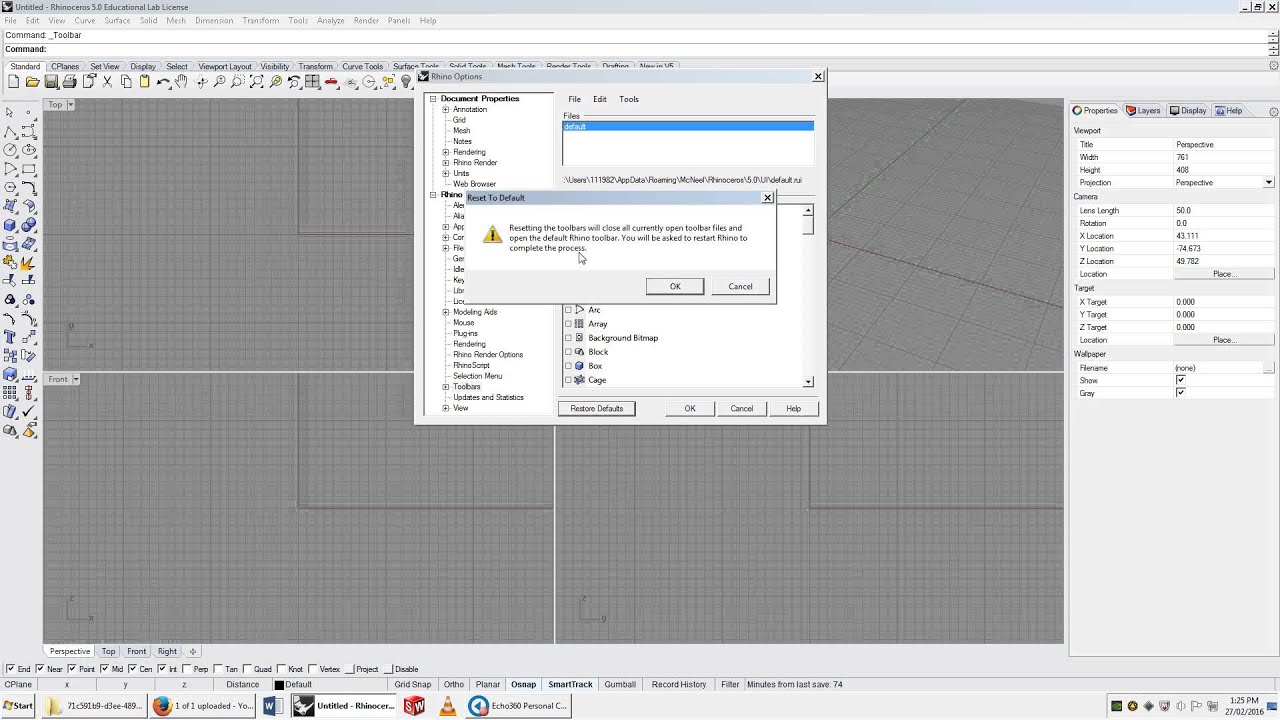Open the Top viewport title dropdown

coord(71,105)
